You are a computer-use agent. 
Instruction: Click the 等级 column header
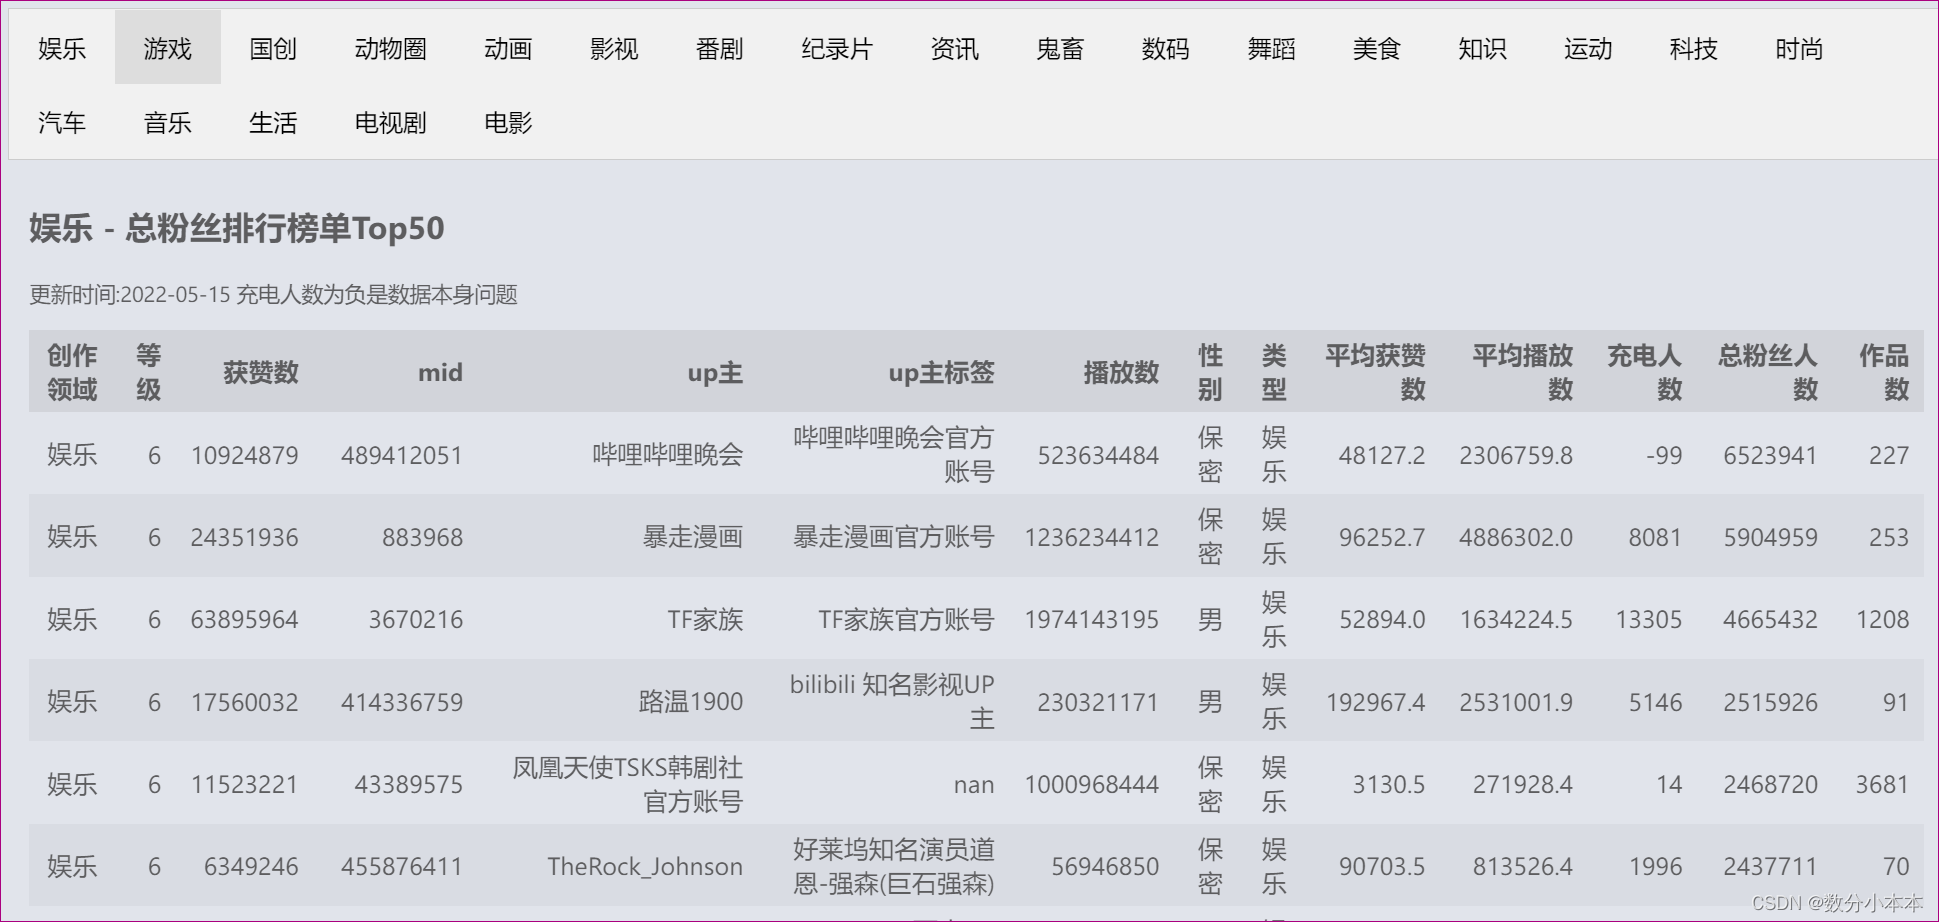coord(148,372)
